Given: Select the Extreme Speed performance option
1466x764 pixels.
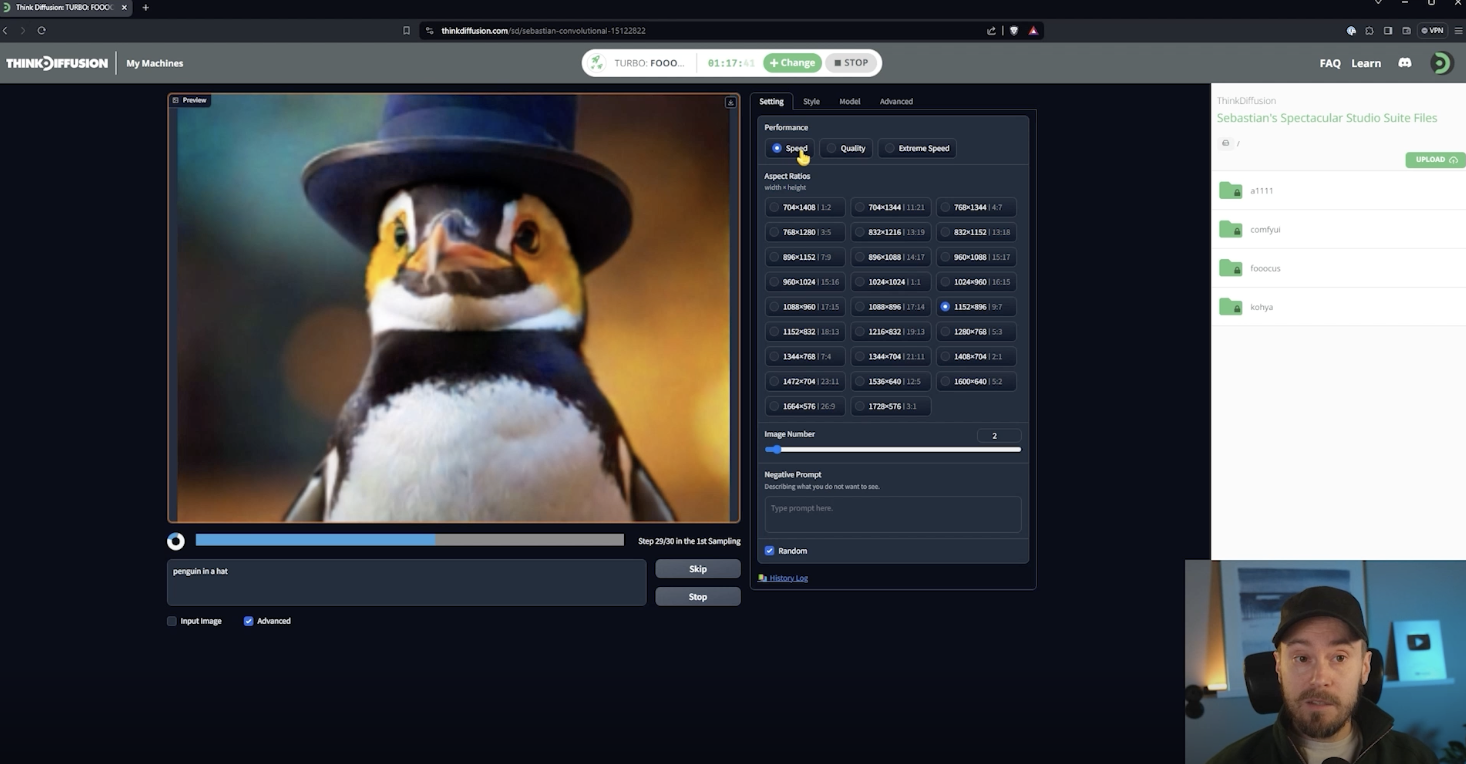Looking at the screenshot, I should tap(917, 148).
